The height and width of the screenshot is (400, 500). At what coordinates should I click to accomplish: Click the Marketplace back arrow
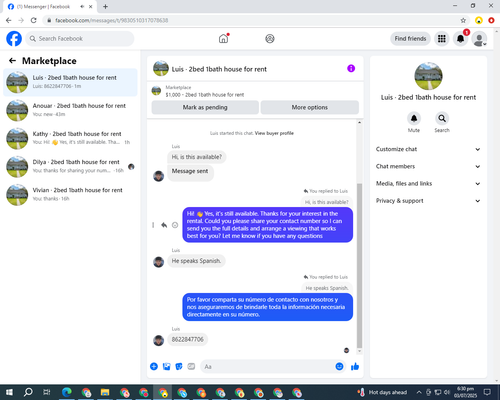point(12,61)
